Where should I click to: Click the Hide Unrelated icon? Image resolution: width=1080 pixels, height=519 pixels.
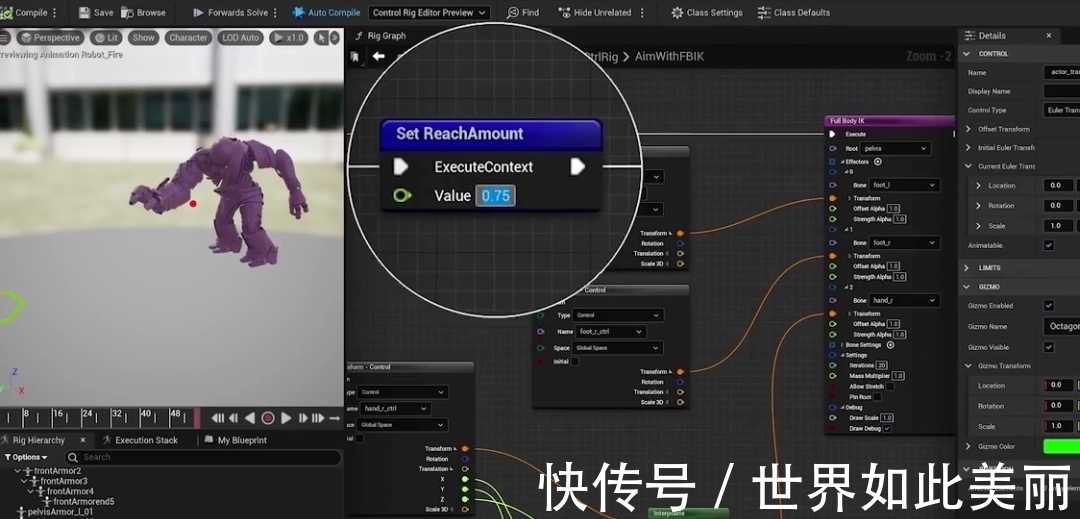click(x=564, y=12)
